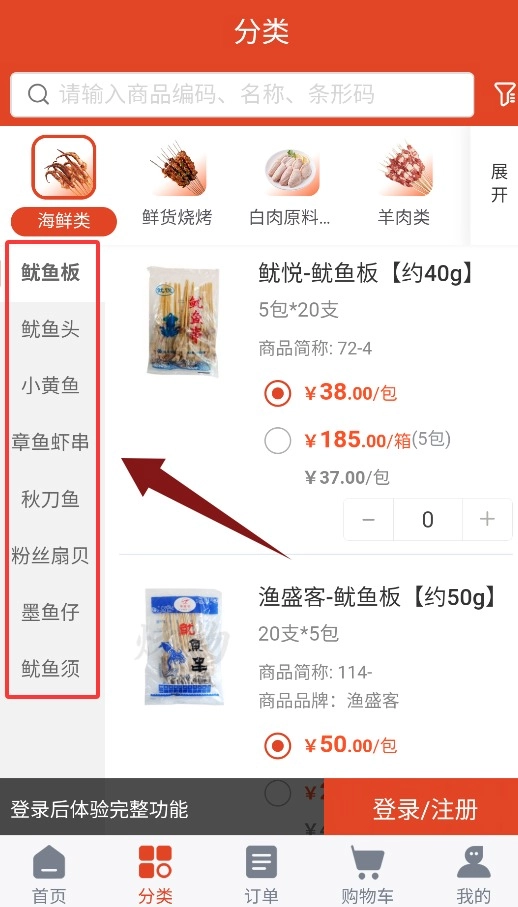Switch to 粉丝扇贝 subcategory
Image resolution: width=518 pixels, height=907 pixels.
(x=51, y=555)
